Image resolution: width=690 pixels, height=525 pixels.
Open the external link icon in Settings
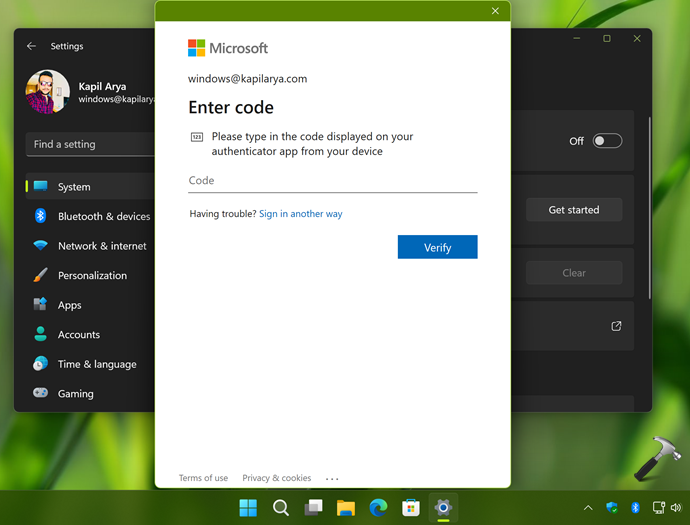point(616,326)
